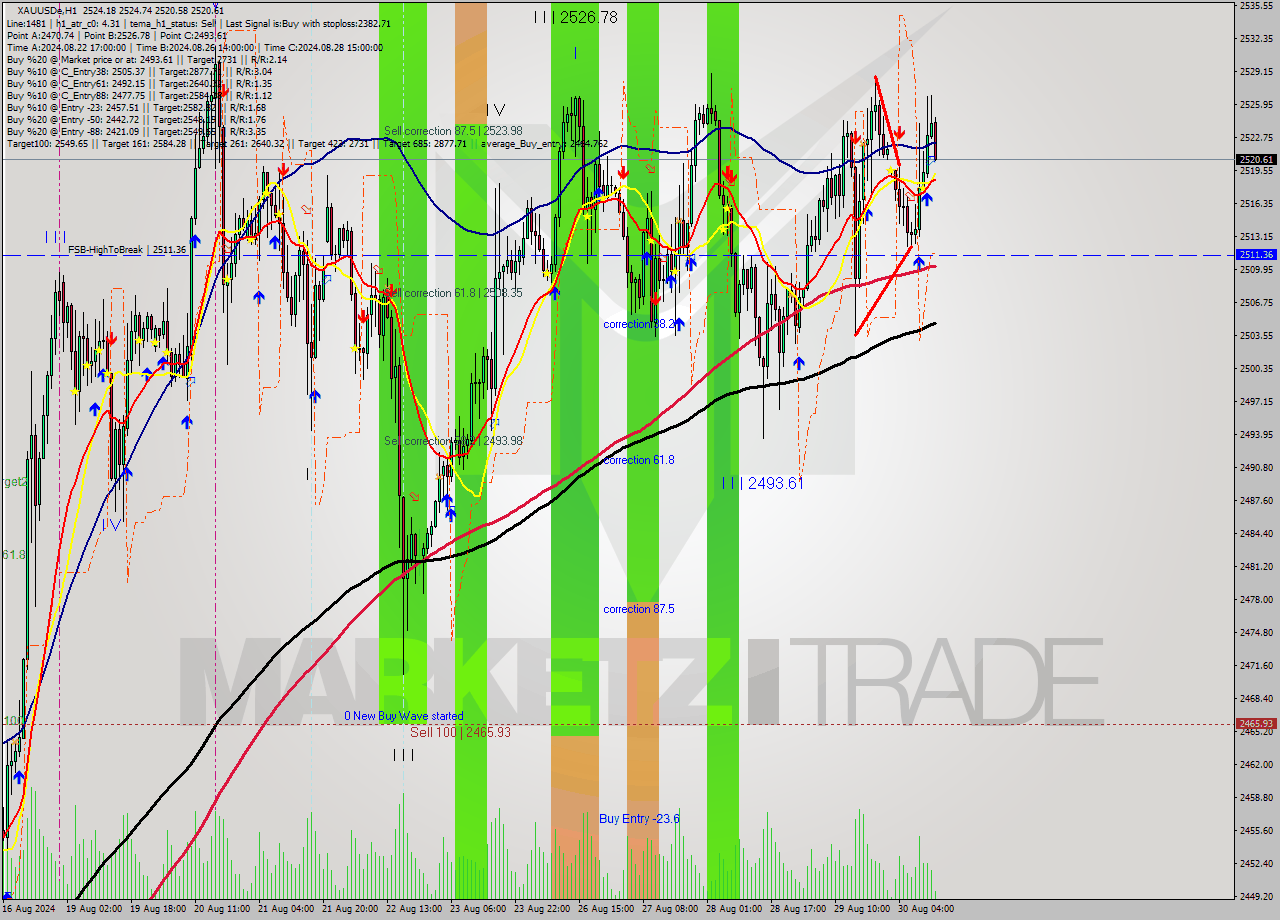Click the 2493.95 price axis label

pyautogui.click(x=1256, y=434)
